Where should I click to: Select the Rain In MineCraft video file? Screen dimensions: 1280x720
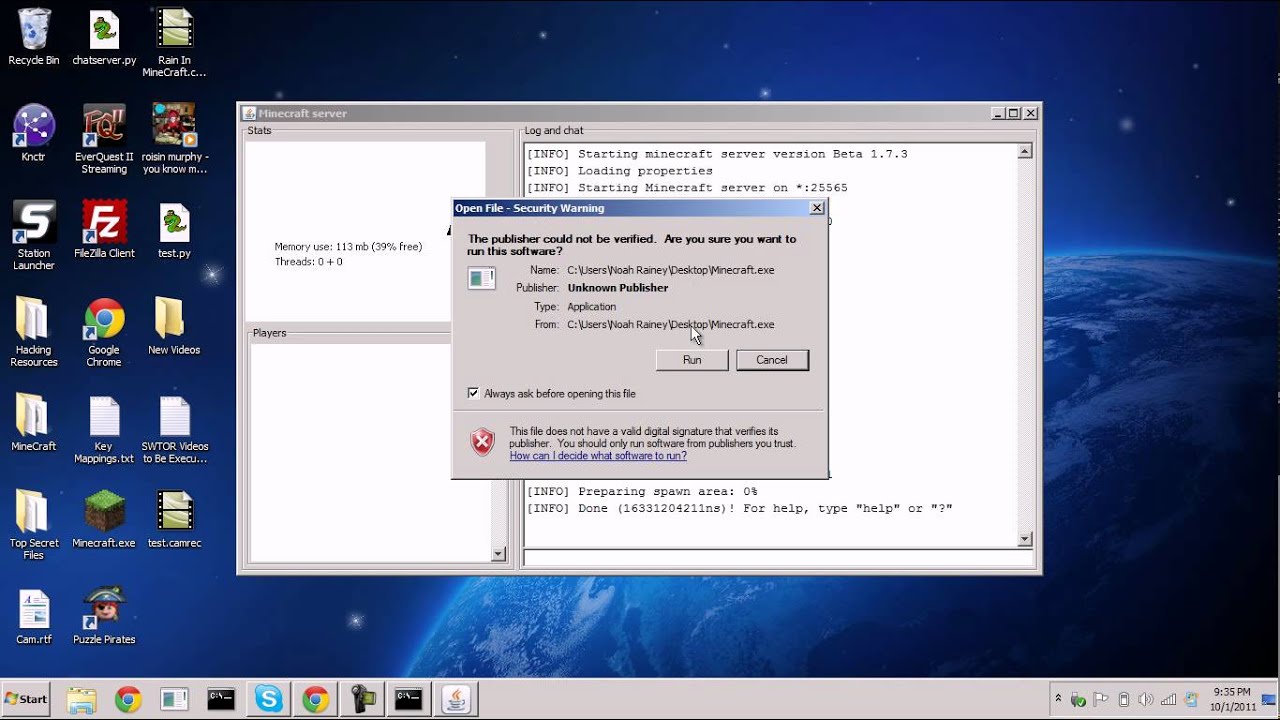[x=174, y=42]
